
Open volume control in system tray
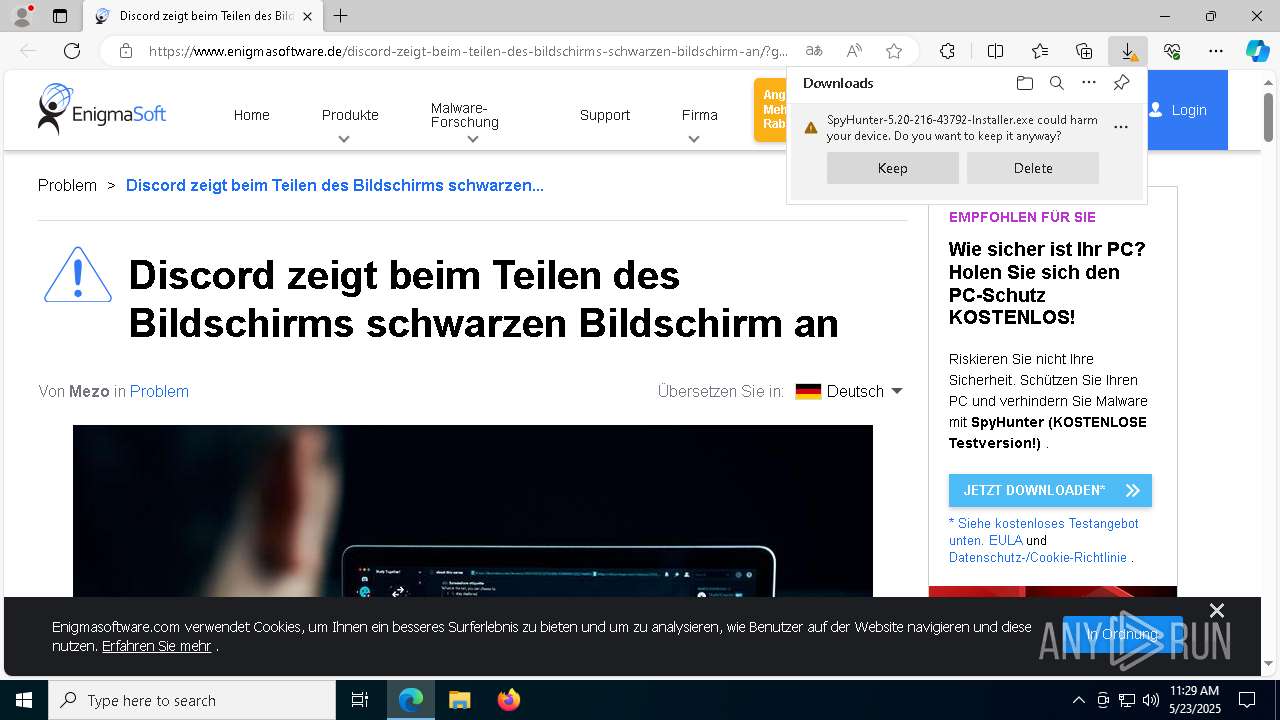pyautogui.click(x=1150, y=700)
